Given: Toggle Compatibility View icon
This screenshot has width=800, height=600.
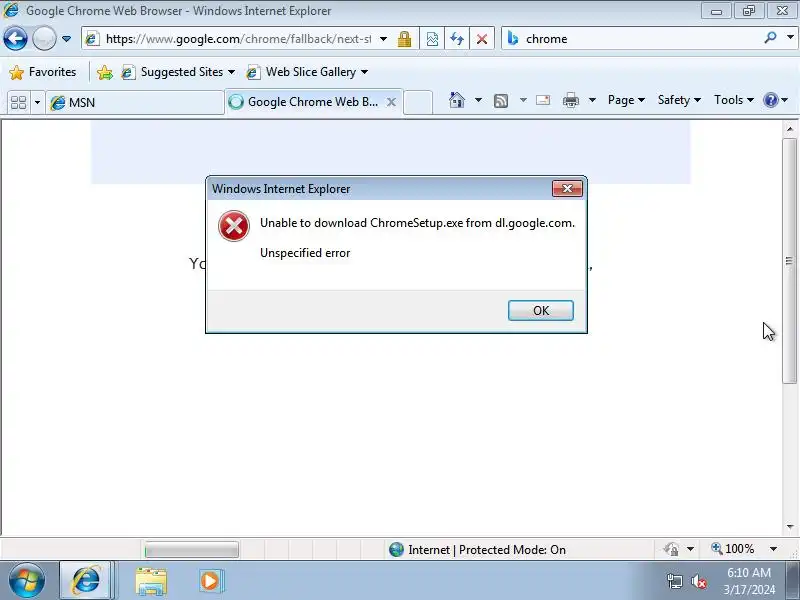Looking at the screenshot, I should 432,39.
